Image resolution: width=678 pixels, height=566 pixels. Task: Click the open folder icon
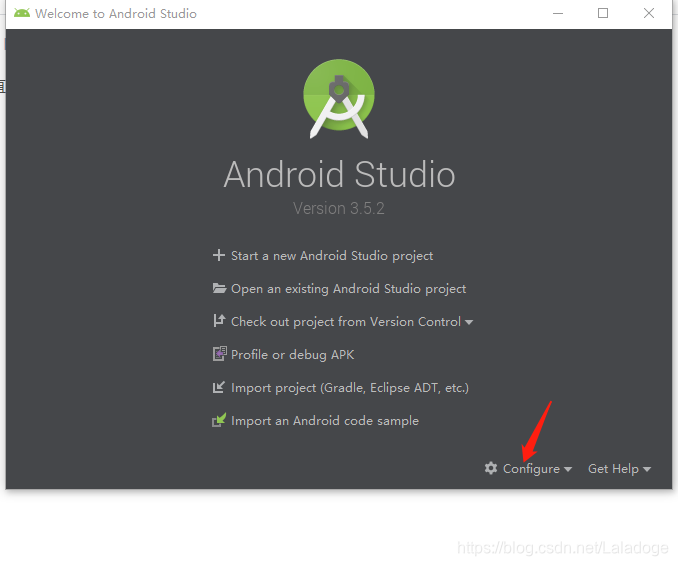point(219,288)
